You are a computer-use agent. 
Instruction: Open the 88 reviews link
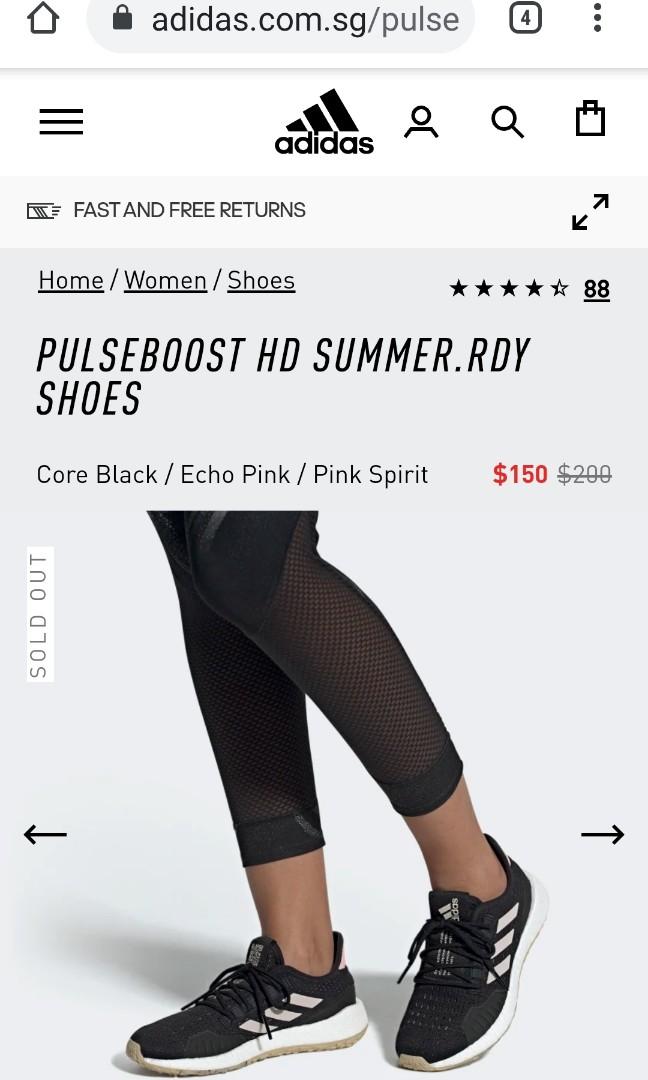tap(596, 289)
